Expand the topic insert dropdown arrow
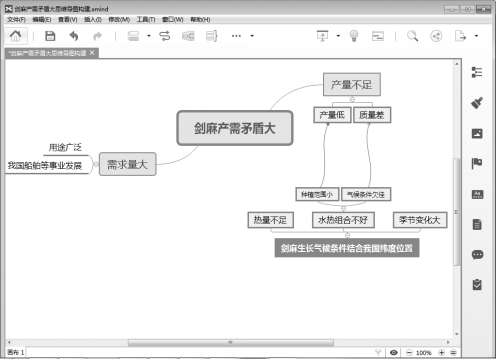This screenshot has height=360, width=497. click(x=149, y=36)
